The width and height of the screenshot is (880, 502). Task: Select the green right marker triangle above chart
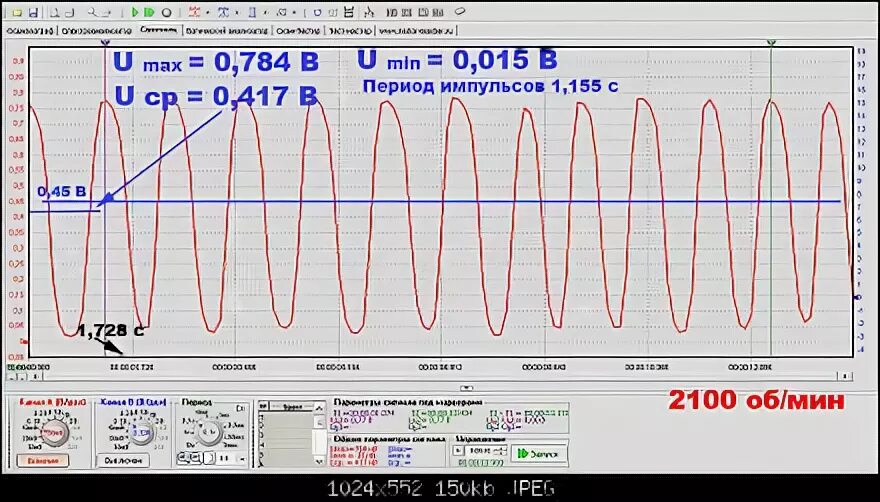click(x=771, y=42)
